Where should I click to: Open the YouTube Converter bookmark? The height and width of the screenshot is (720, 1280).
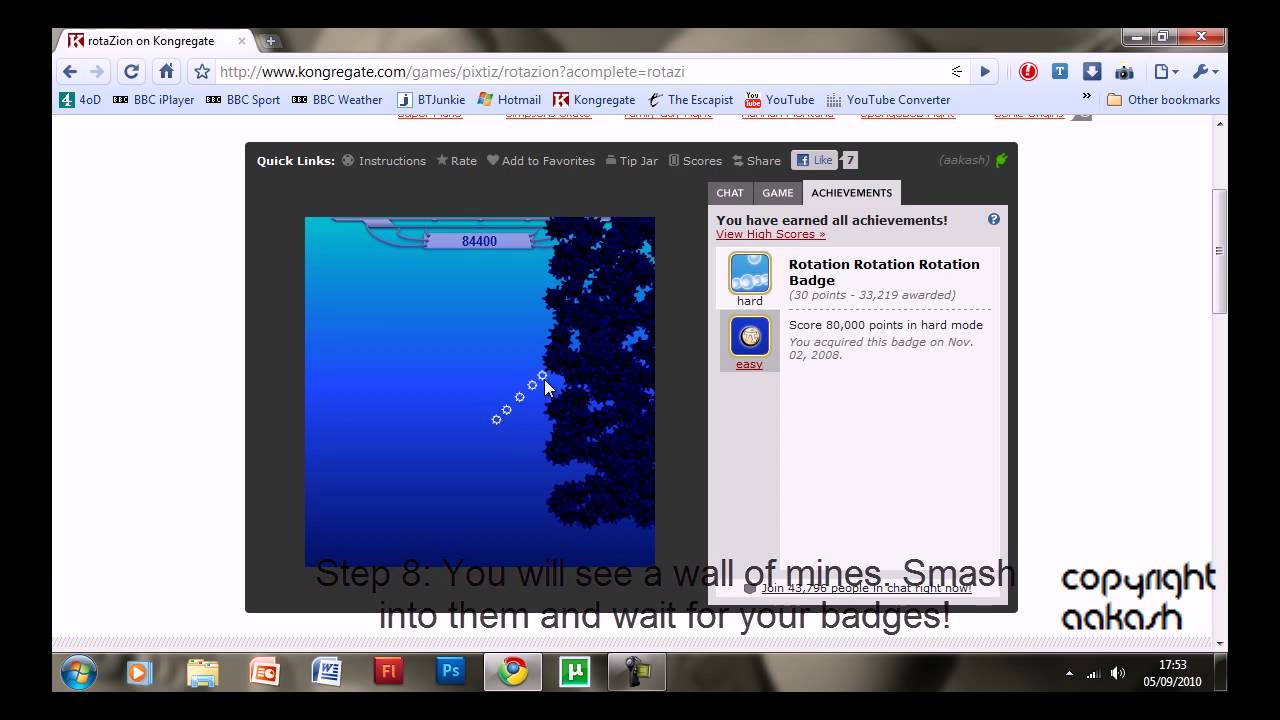click(887, 100)
